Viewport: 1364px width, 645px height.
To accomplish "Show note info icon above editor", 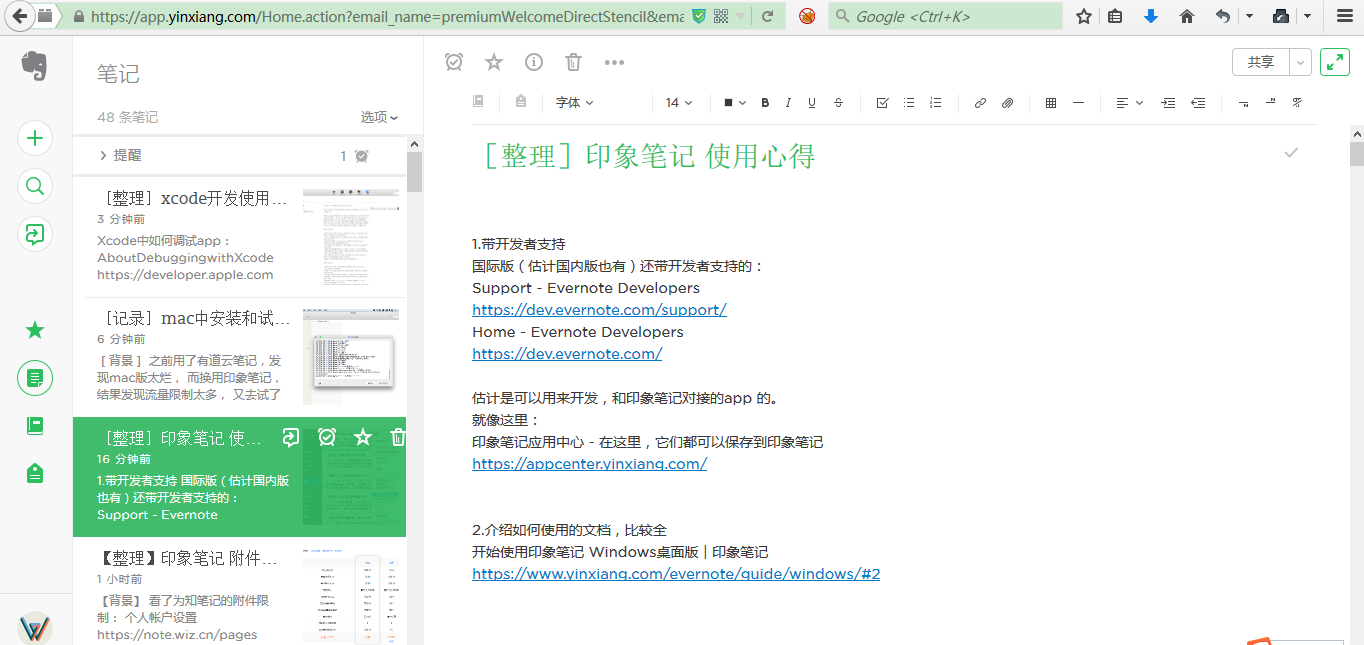I will pyautogui.click(x=534, y=62).
